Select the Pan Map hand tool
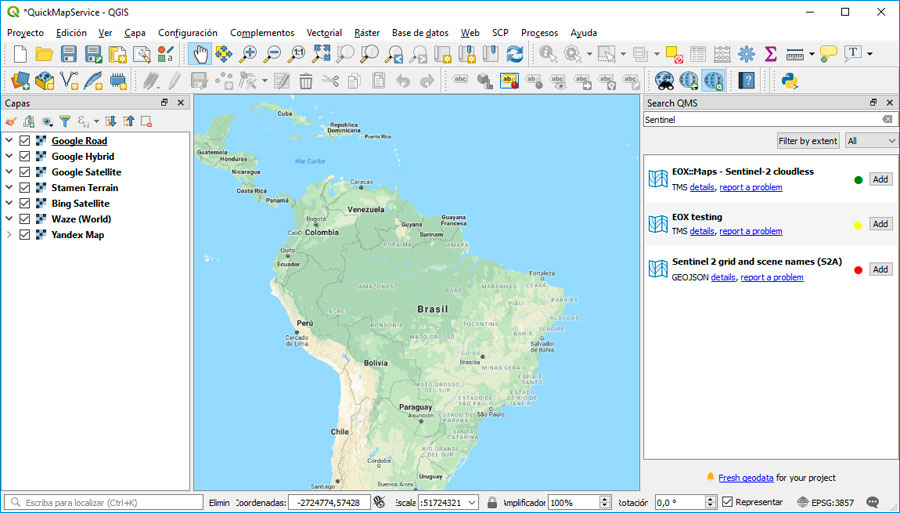Image resolution: width=900 pixels, height=513 pixels. (x=200, y=55)
